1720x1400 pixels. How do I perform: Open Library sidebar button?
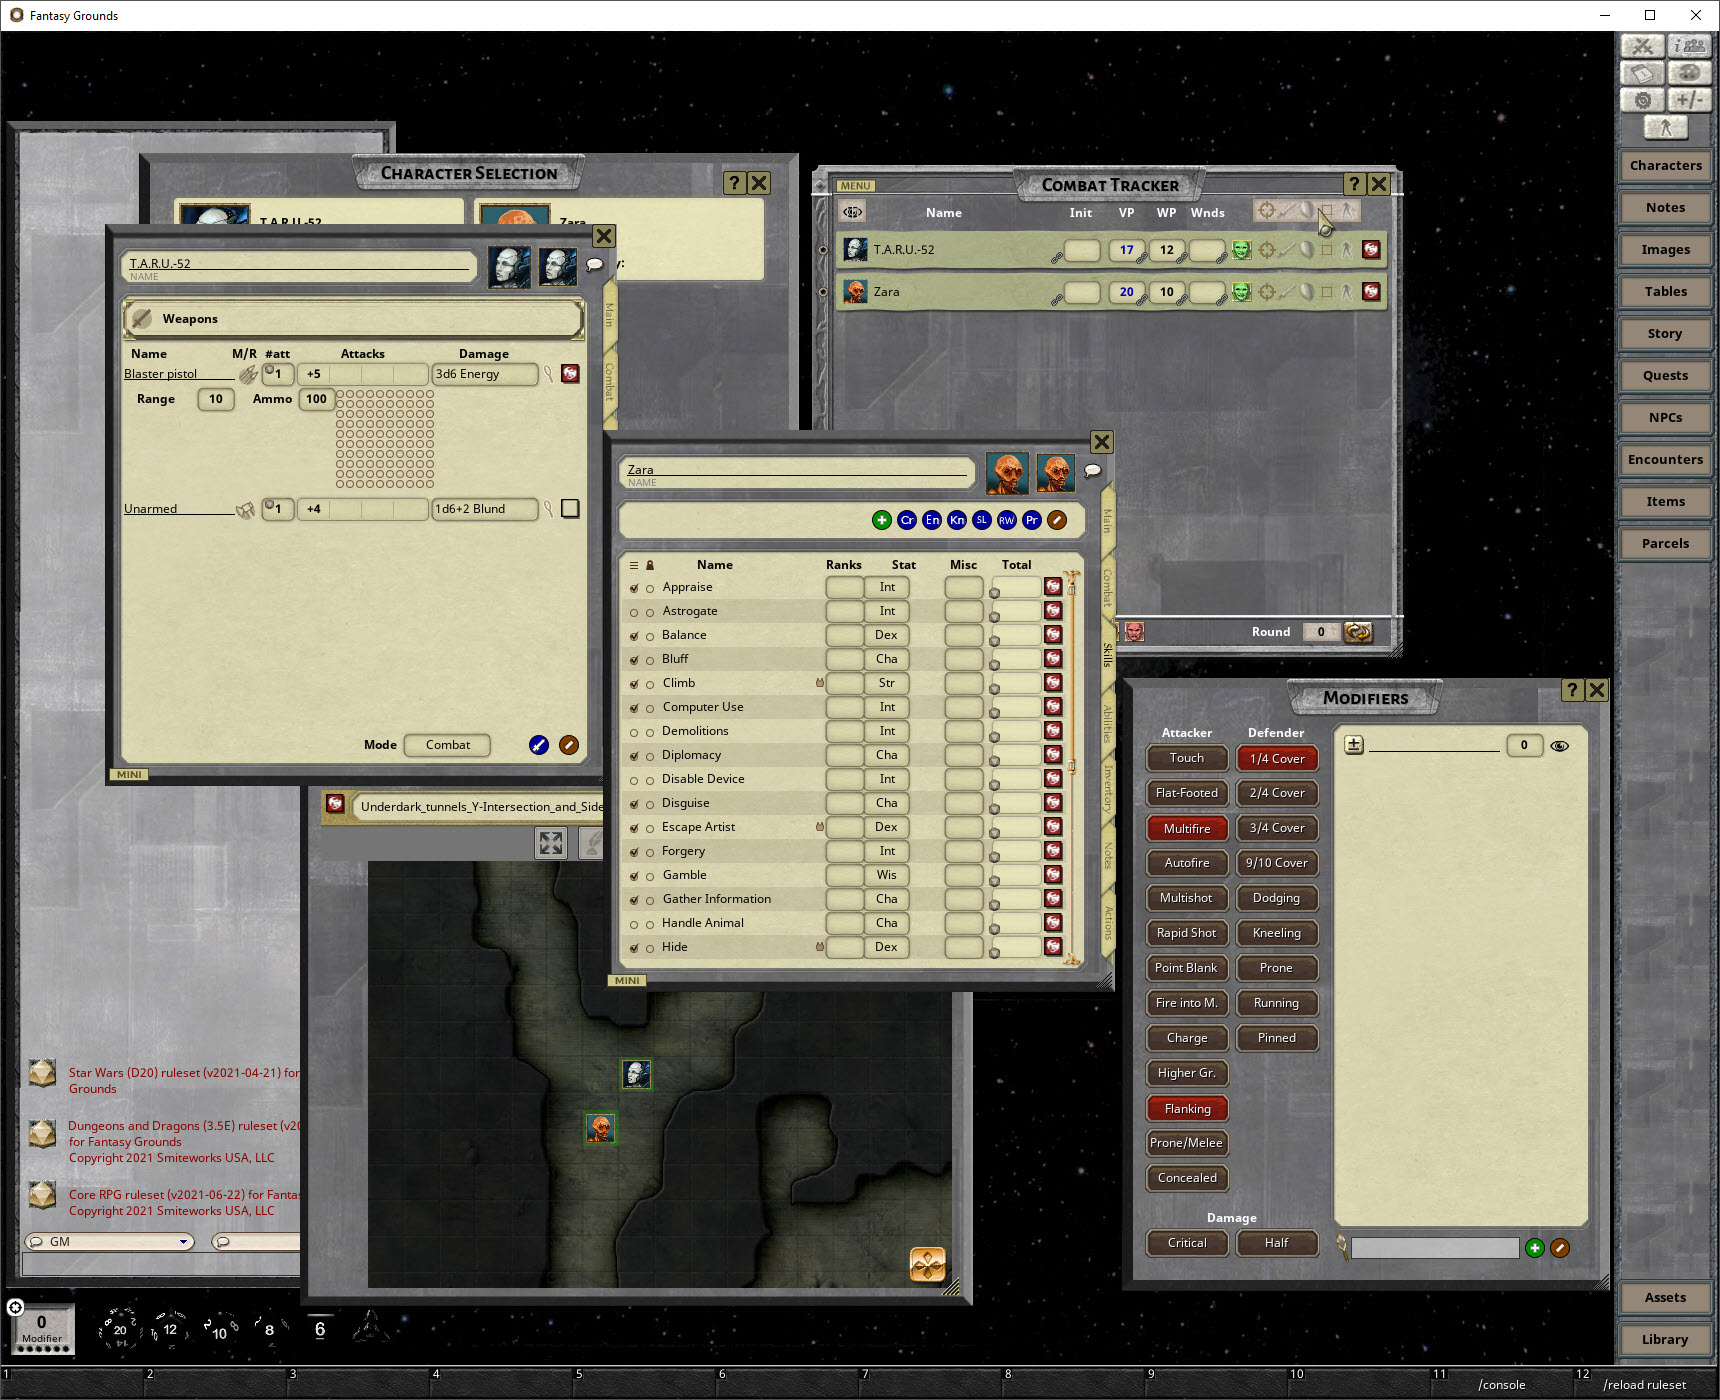click(1665, 1340)
